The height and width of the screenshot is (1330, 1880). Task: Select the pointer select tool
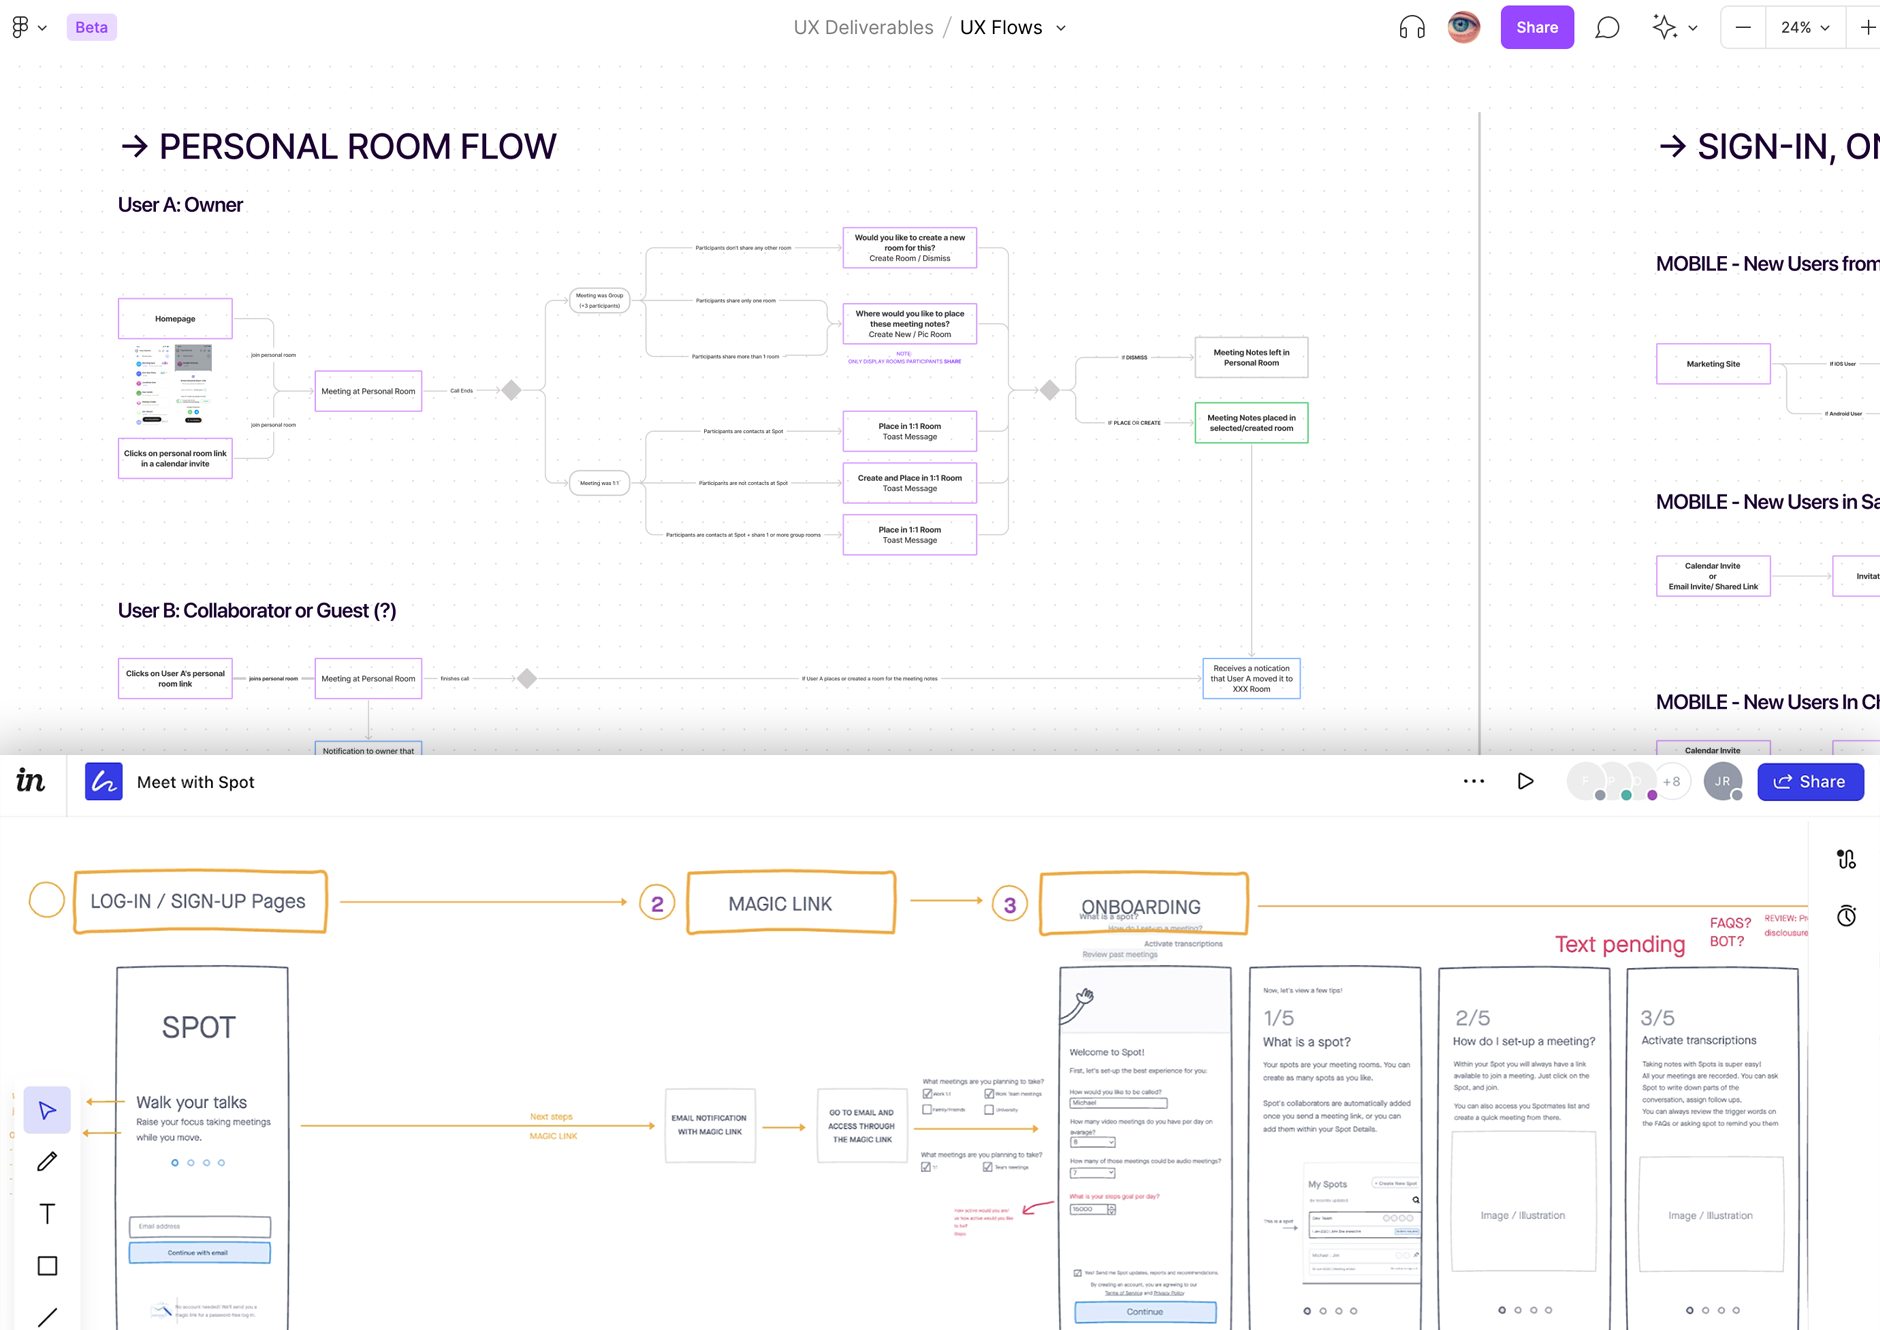point(47,1110)
